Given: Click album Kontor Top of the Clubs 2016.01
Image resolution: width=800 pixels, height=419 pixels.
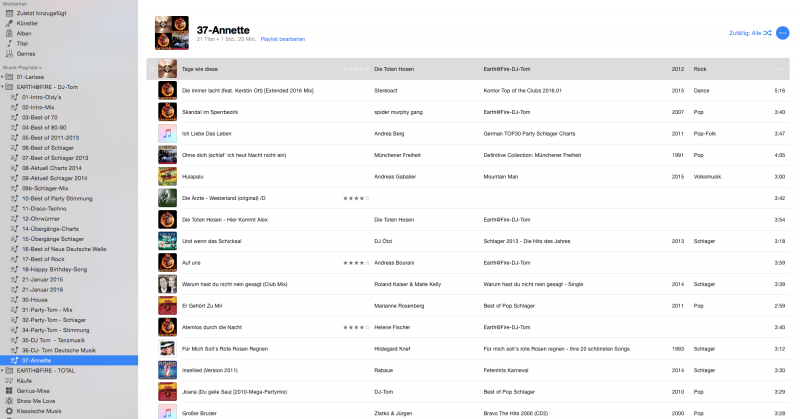Looking at the screenshot, I should tap(522, 91).
